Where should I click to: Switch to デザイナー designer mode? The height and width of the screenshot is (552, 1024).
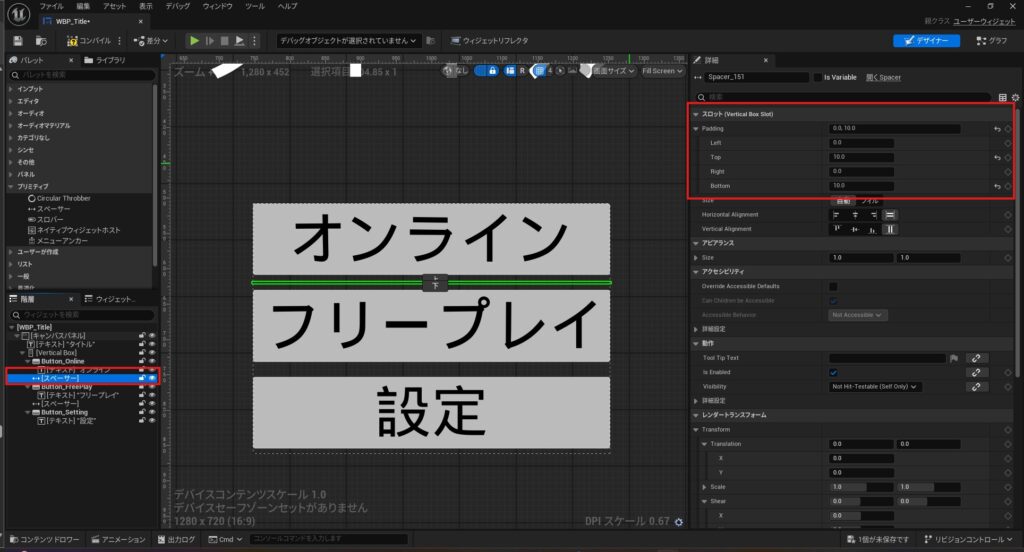coord(926,41)
